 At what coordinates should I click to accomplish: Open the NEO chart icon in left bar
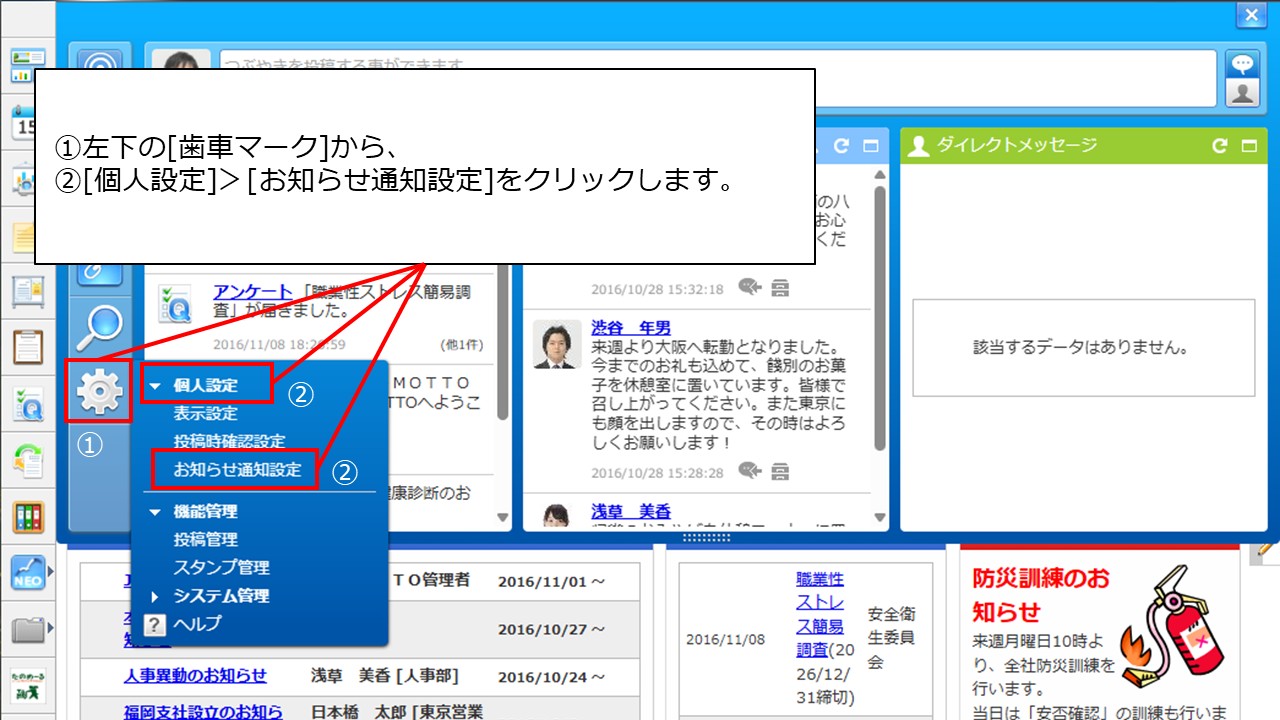28,573
